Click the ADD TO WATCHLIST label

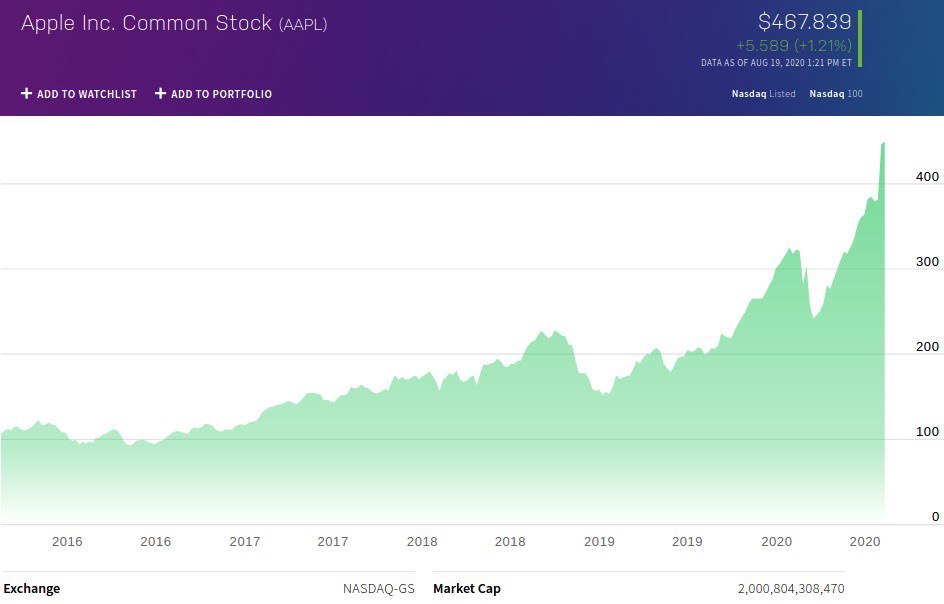coord(87,94)
